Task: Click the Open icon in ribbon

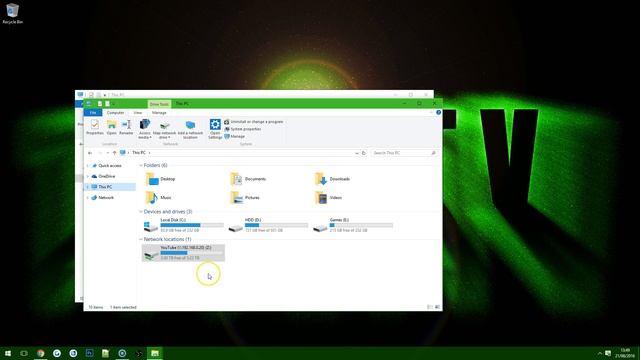Action: (111, 127)
